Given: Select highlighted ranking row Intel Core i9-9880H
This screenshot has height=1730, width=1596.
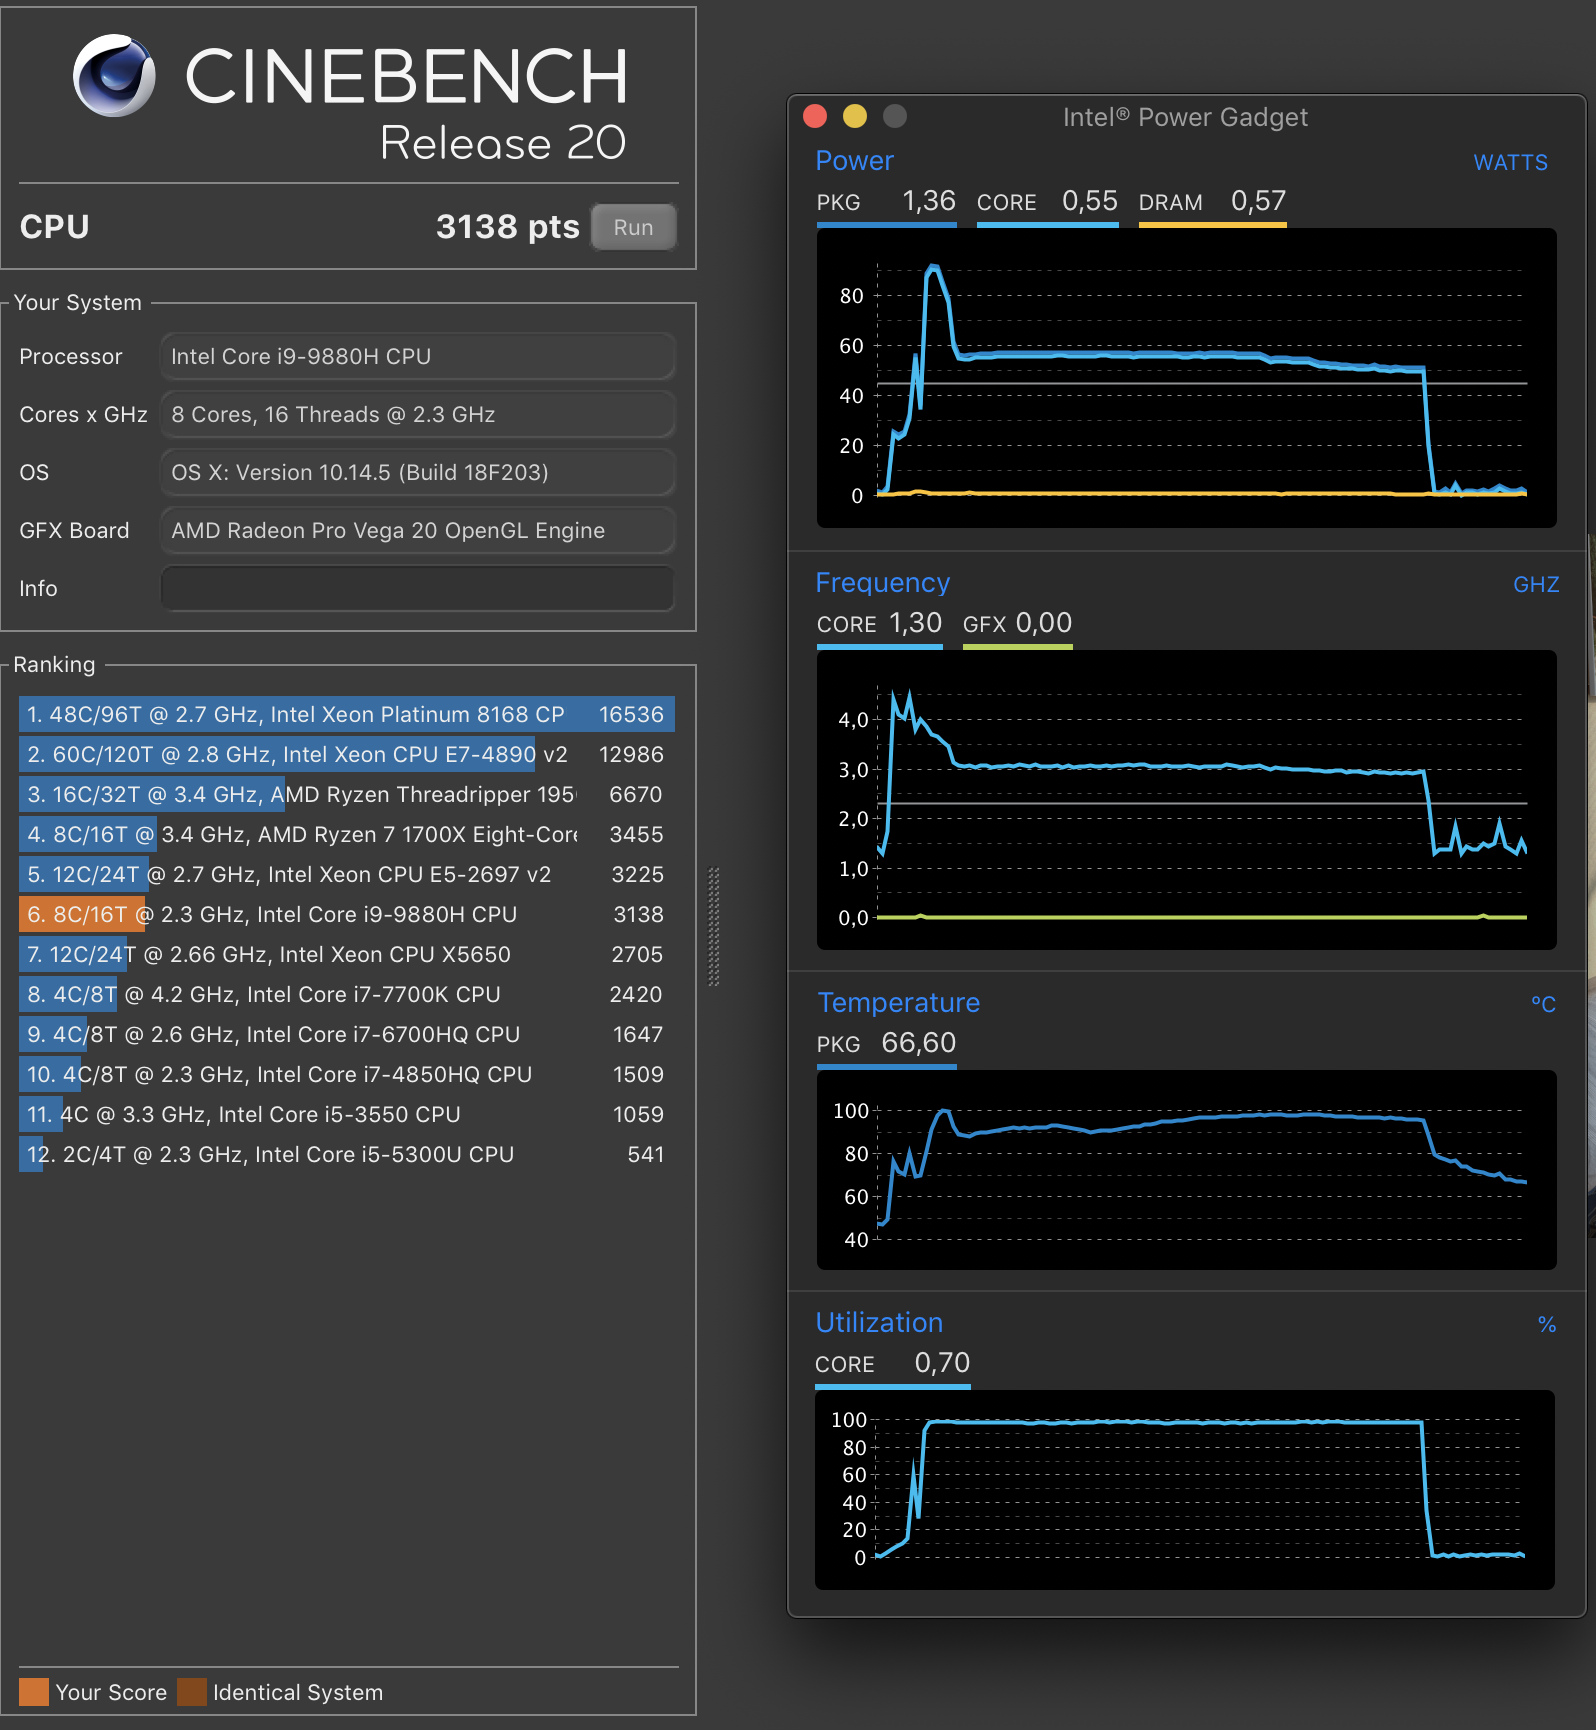Looking at the screenshot, I should point(346,915).
